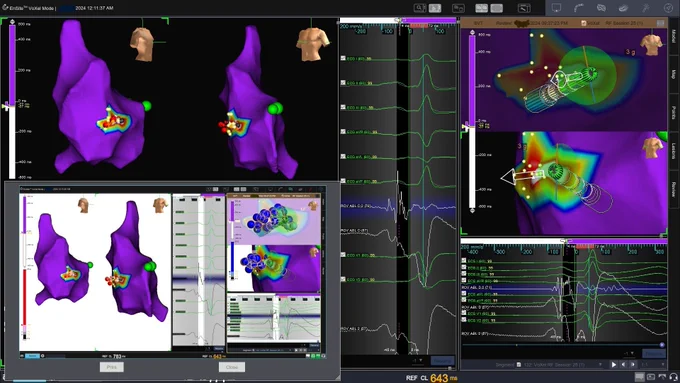680x383 pixels.
Task: Step back one frame in review playback
Action: coord(623,365)
